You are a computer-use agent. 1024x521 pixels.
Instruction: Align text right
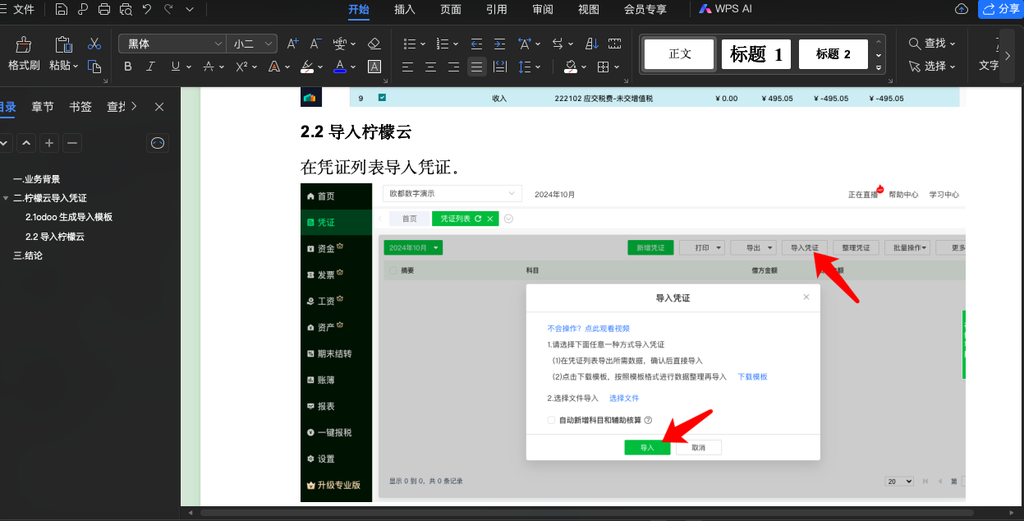[453, 67]
